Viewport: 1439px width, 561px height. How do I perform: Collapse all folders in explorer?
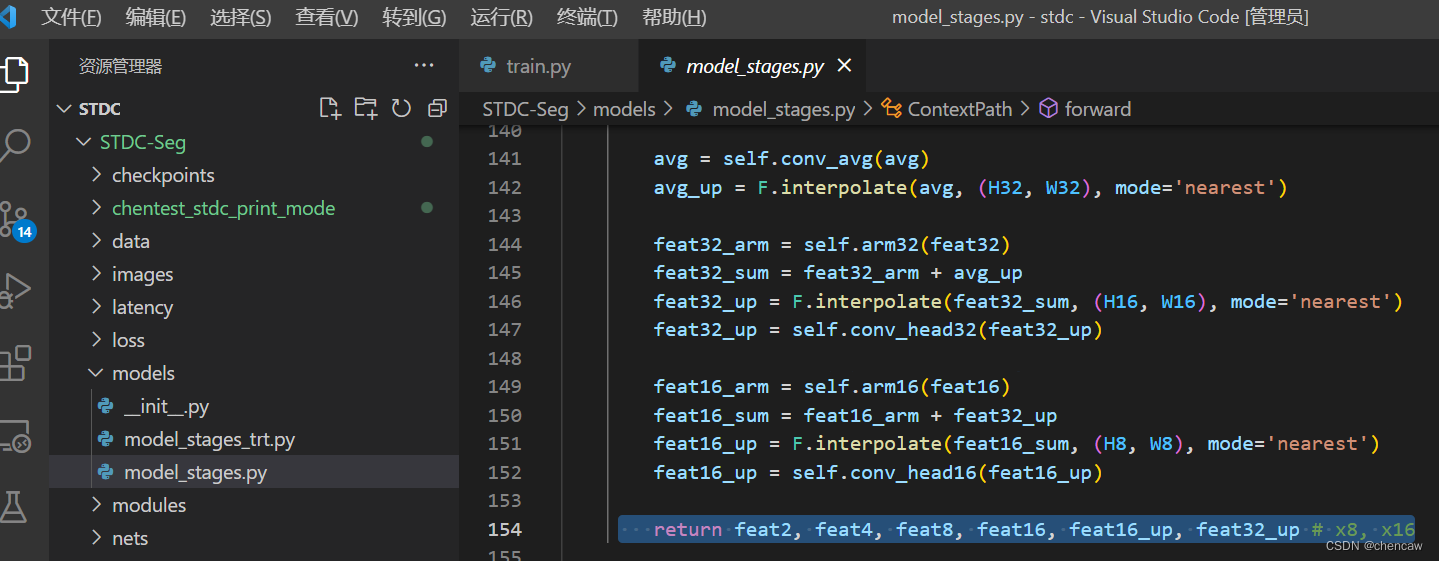[x=437, y=108]
